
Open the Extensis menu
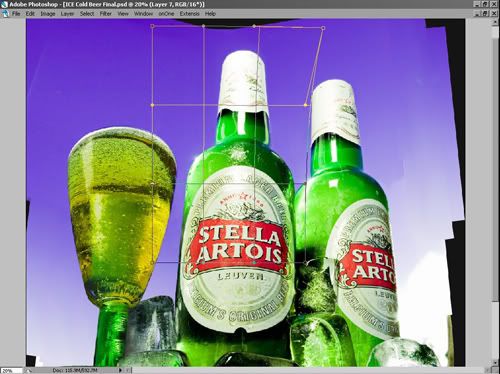click(189, 14)
